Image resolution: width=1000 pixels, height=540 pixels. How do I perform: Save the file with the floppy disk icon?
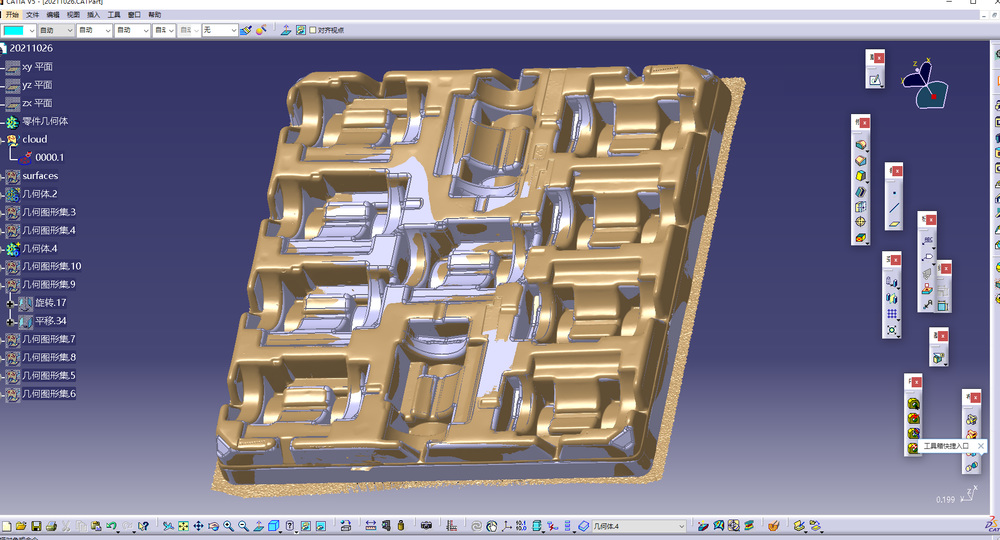coord(36,526)
